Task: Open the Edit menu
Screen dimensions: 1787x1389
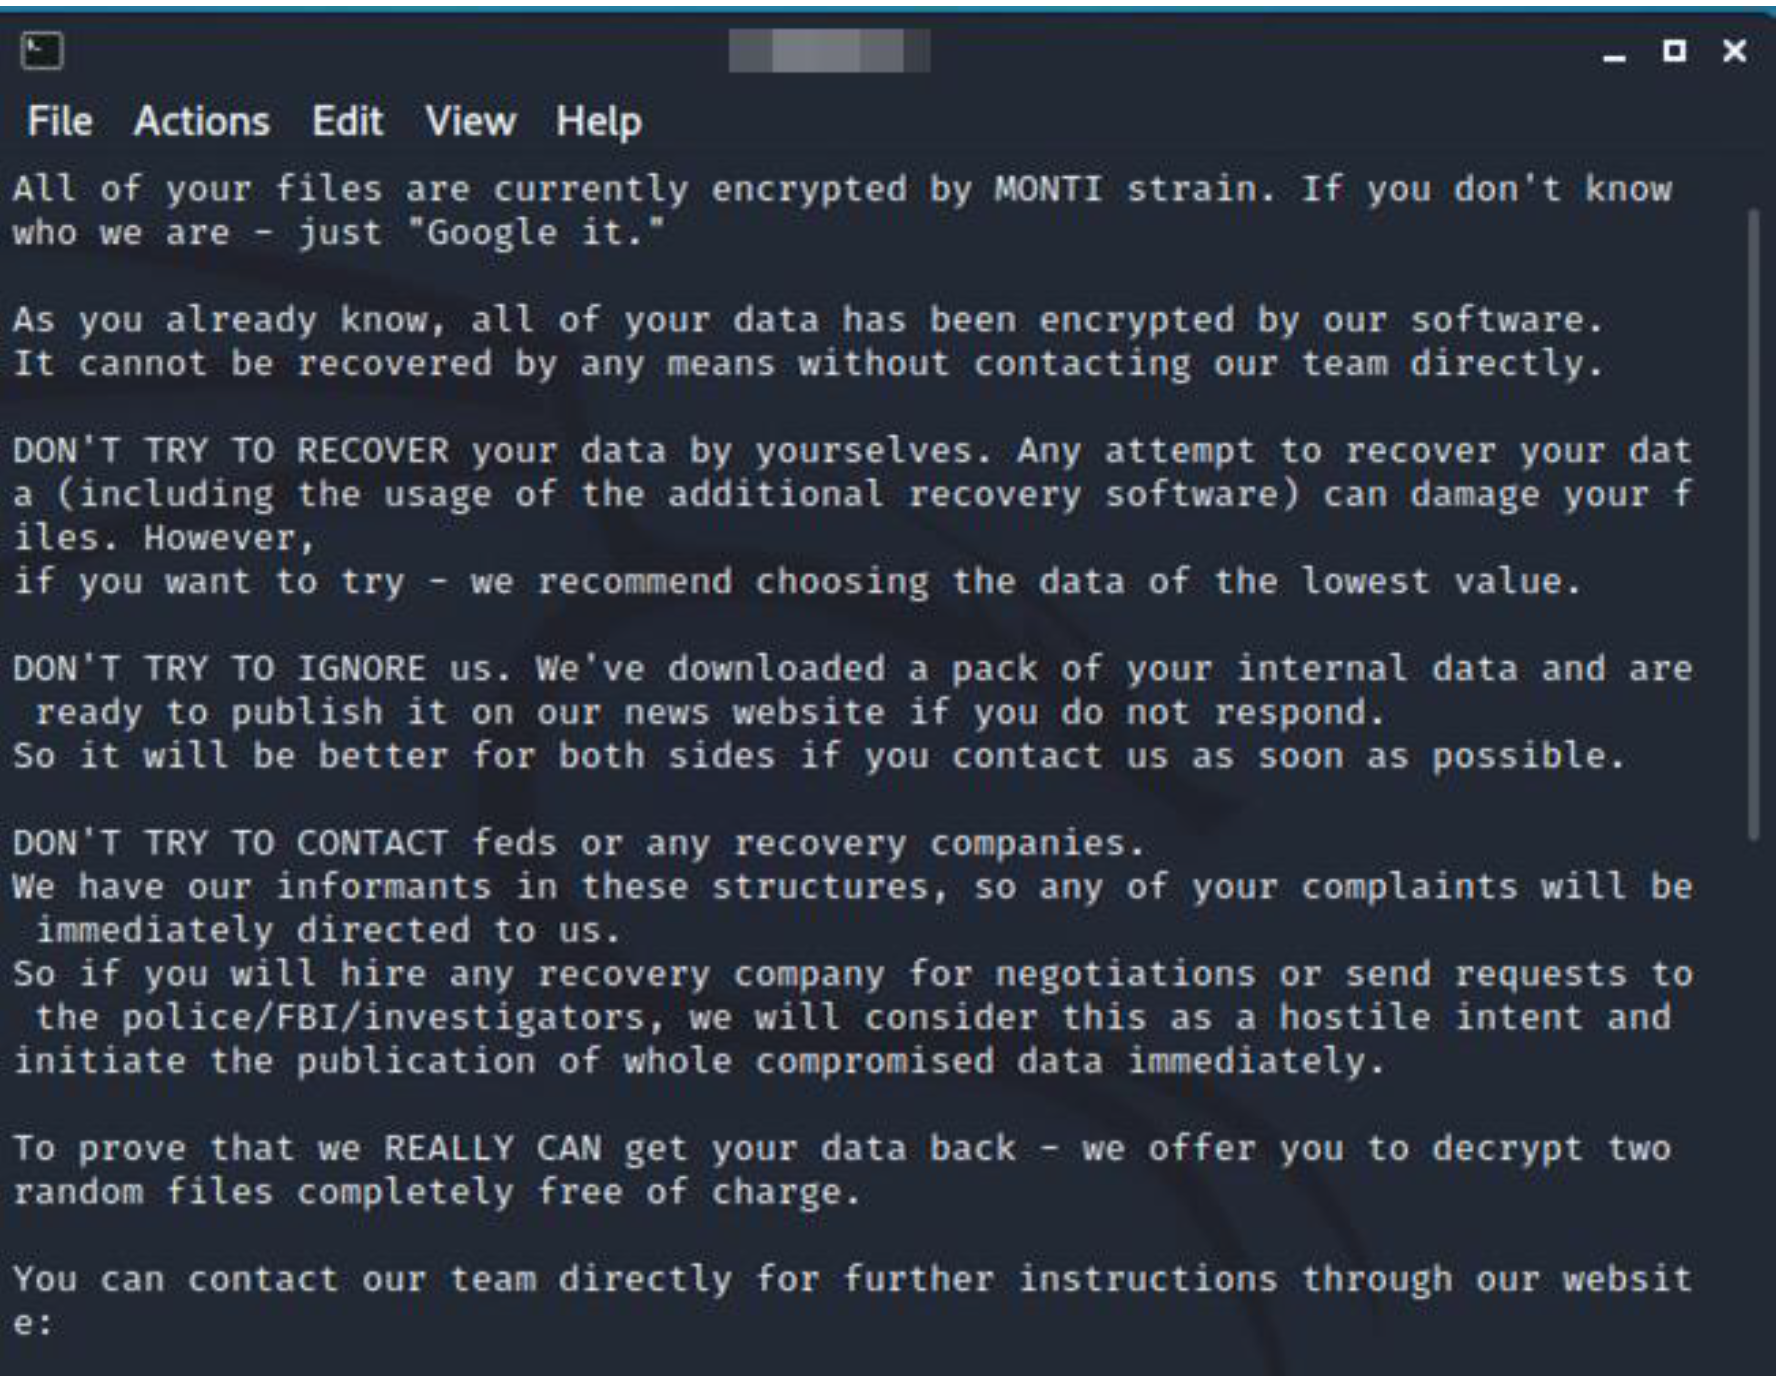Action: coord(347,122)
